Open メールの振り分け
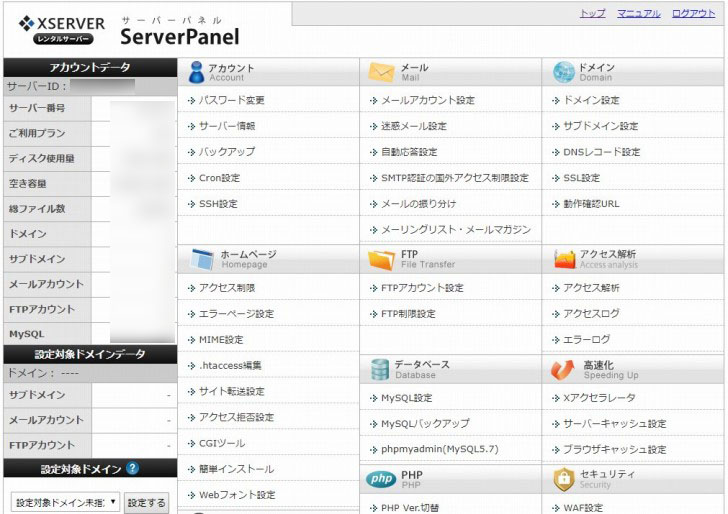This screenshot has width=728, height=514. 418,203
